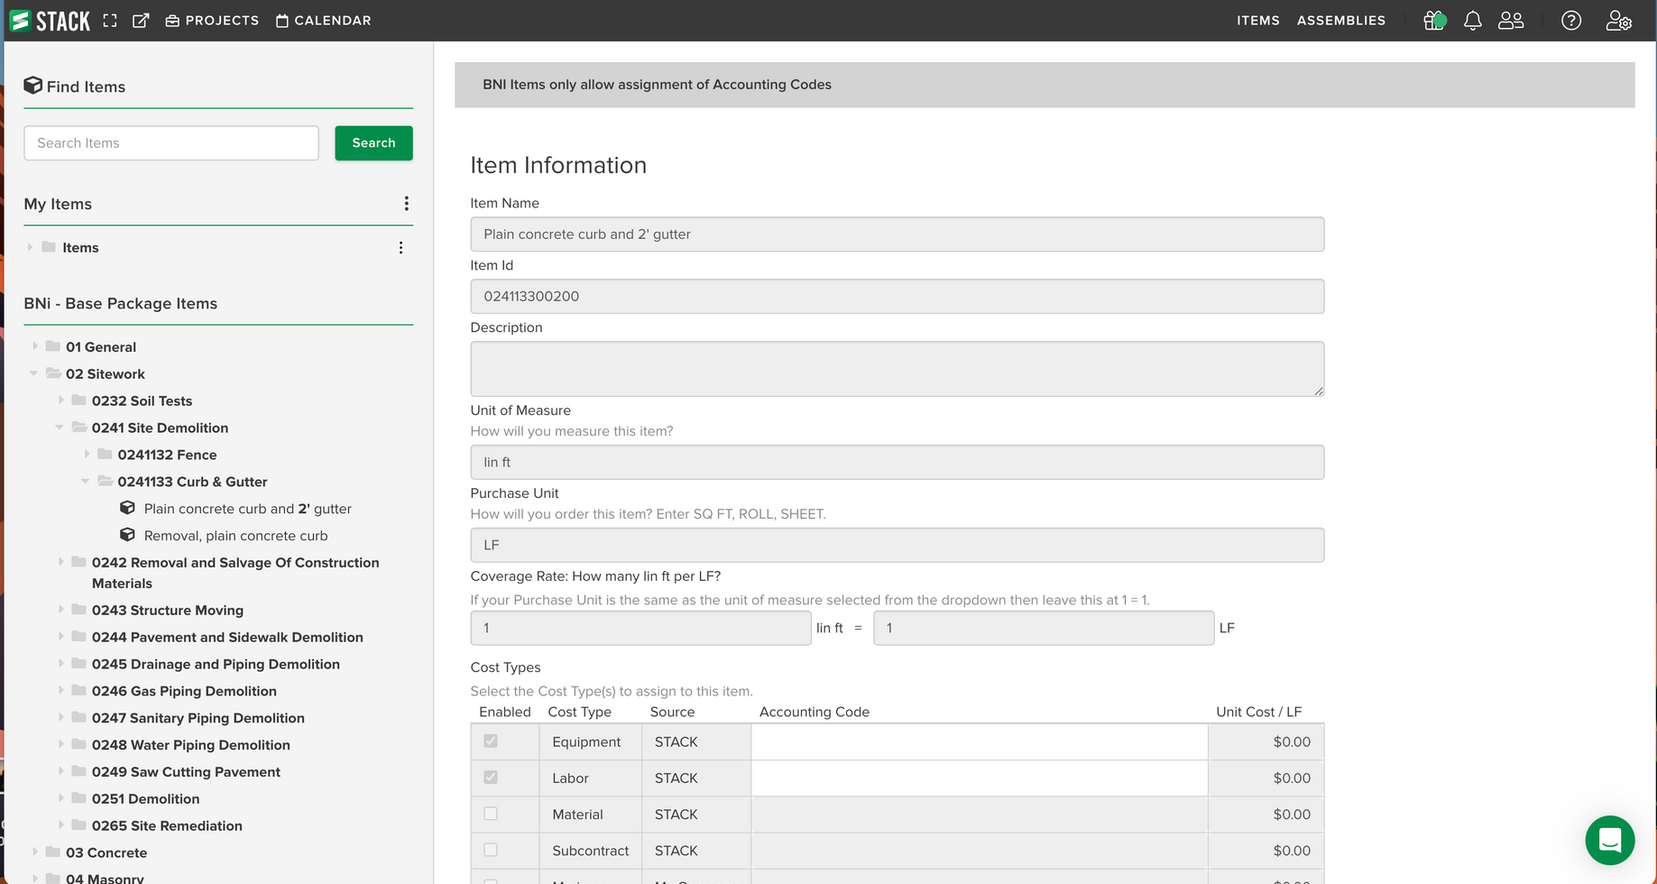The height and width of the screenshot is (884, 1657).
Task: Click the Item Name field
Action: click(x=897, y=234)
